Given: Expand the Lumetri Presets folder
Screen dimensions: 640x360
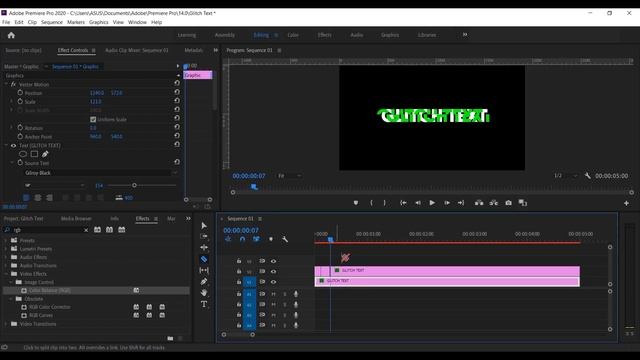Looking at the screenshot, I should 6,249.
